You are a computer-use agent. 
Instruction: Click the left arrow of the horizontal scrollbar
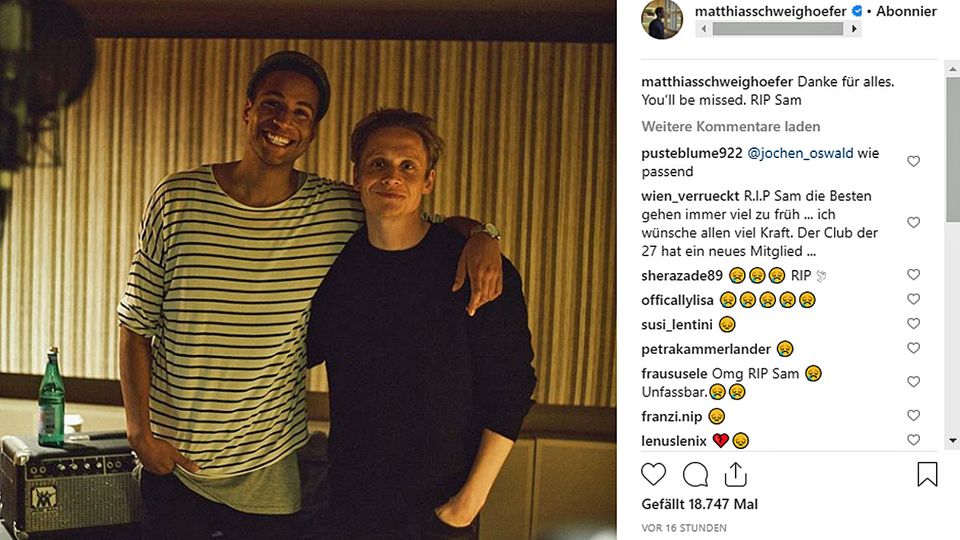(703, 29)
